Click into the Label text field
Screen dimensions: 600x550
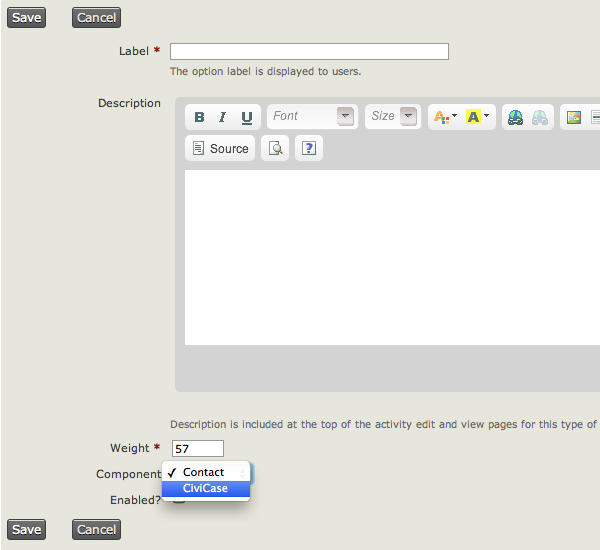[x=309, y=52]
